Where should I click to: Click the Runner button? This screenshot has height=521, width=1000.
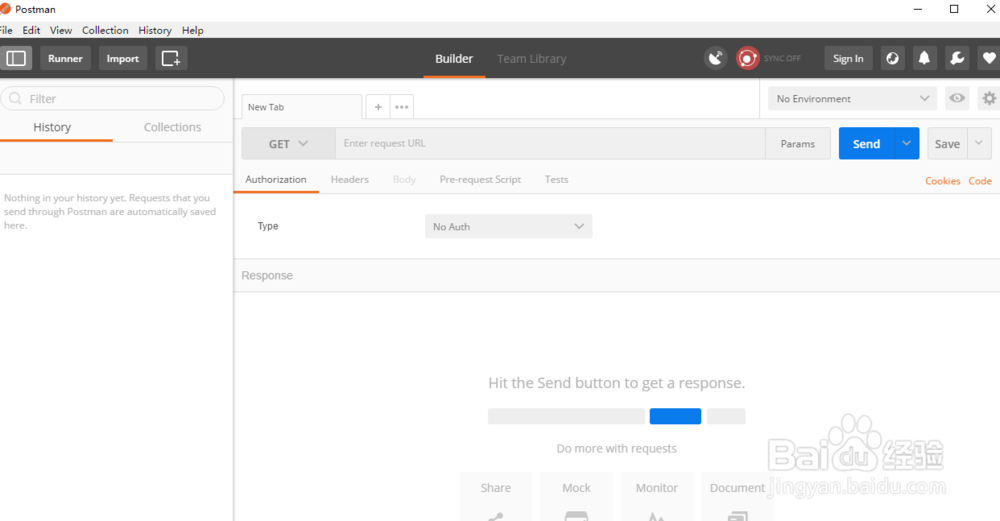[65, 58]
